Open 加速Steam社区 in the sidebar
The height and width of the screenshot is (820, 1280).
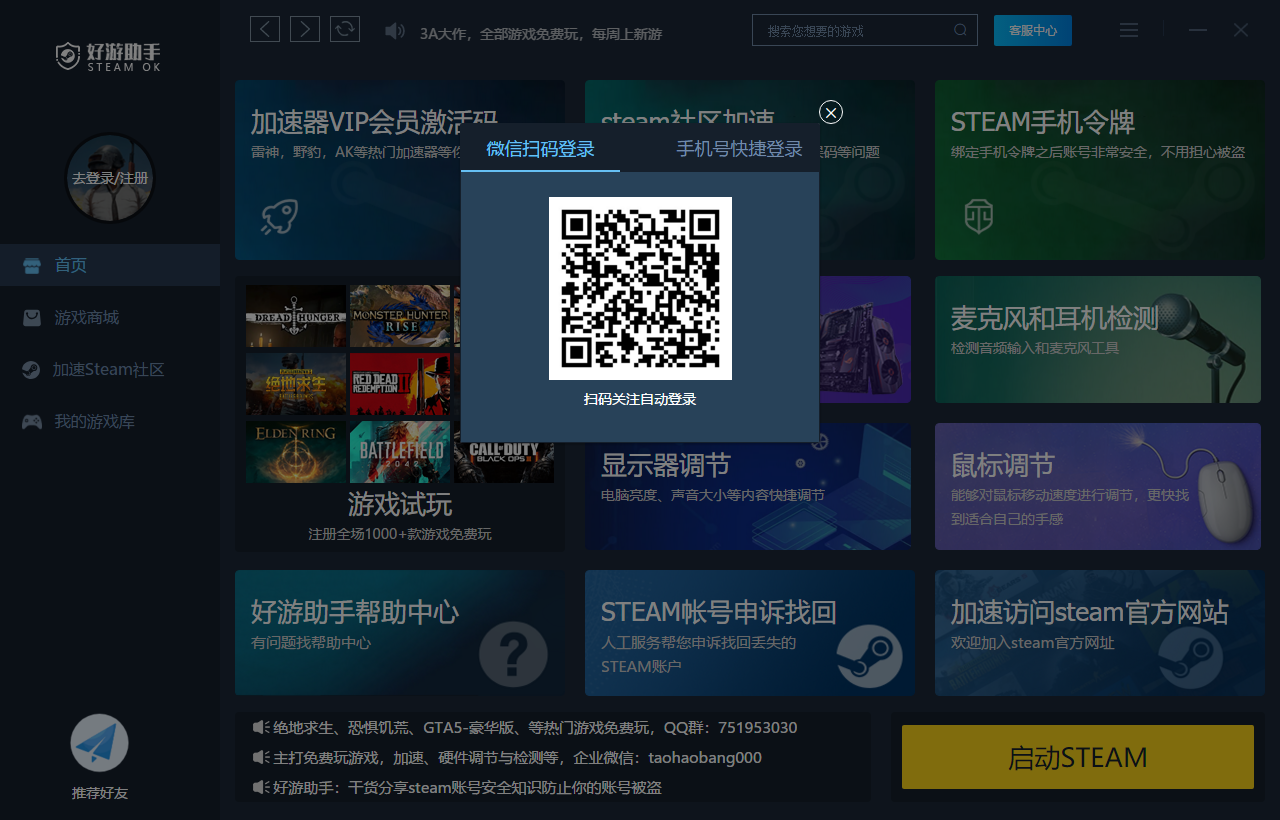110,370
